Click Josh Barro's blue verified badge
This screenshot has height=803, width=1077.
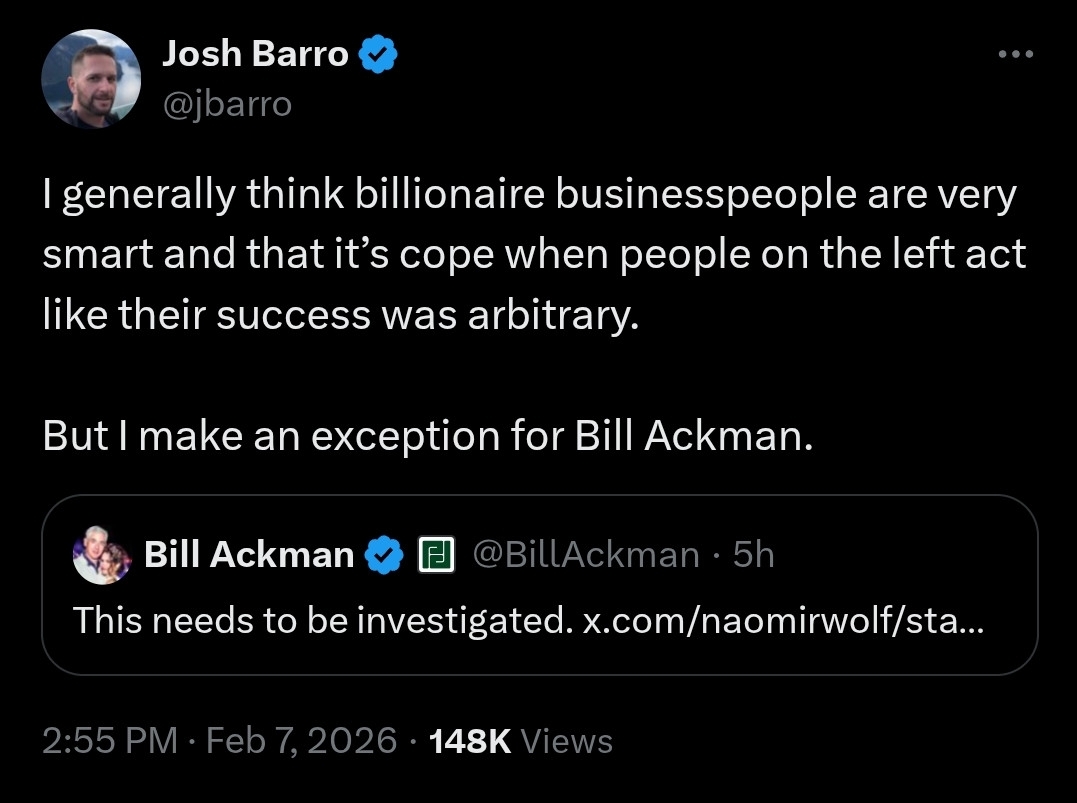pyautogui.click(x=379, y=56)
